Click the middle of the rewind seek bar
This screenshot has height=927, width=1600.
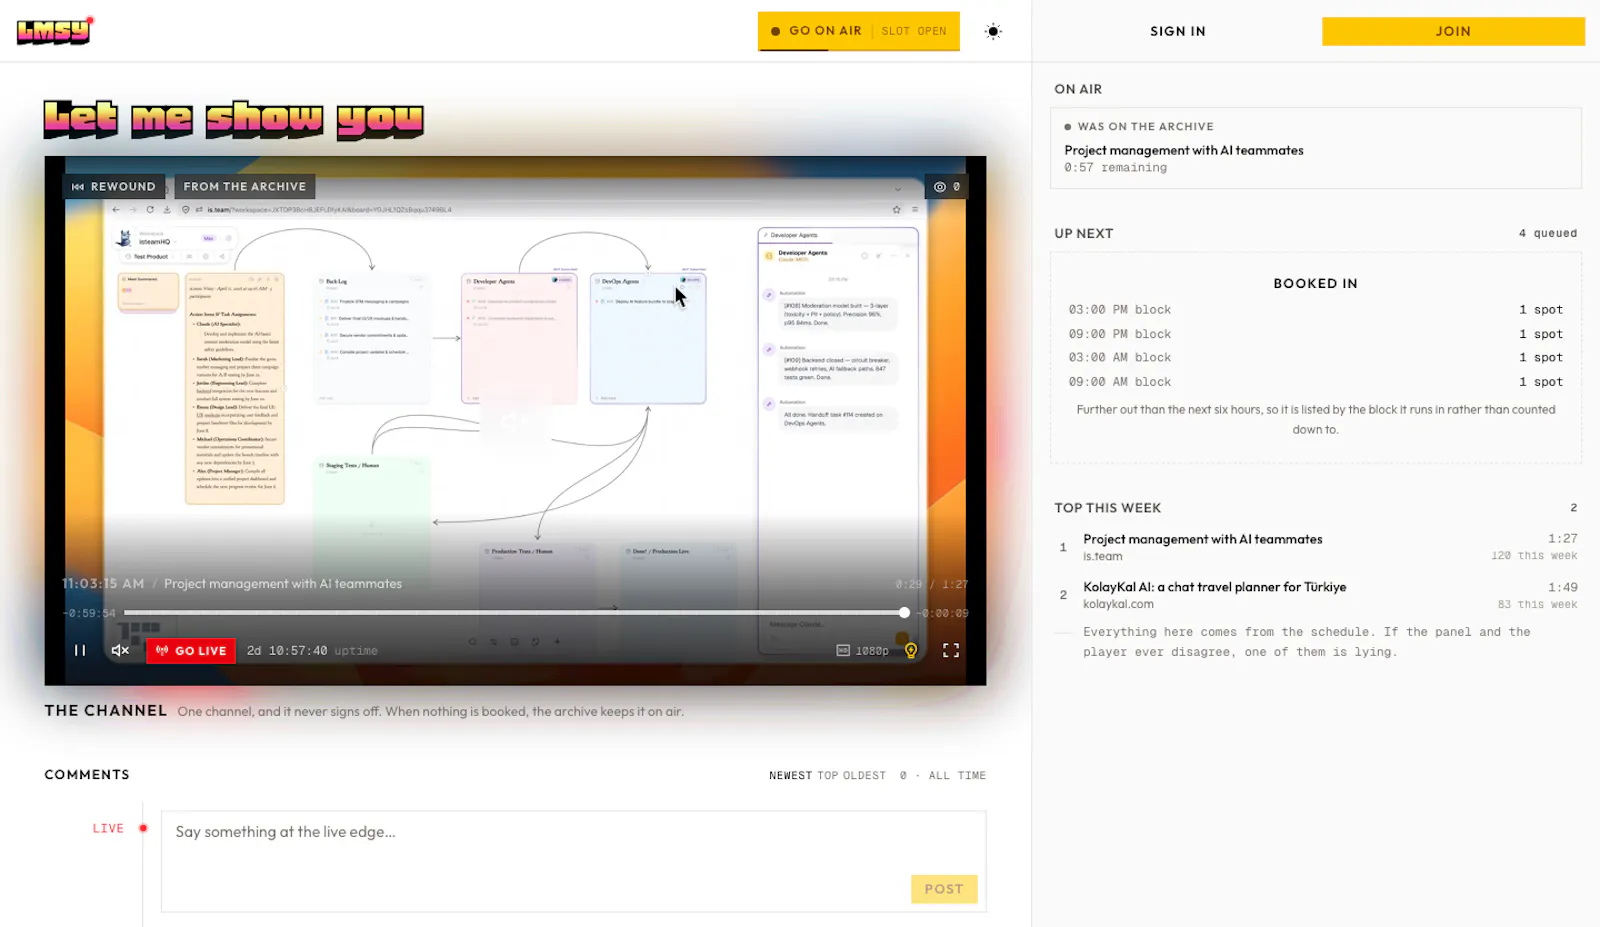[x=514, y=612]
